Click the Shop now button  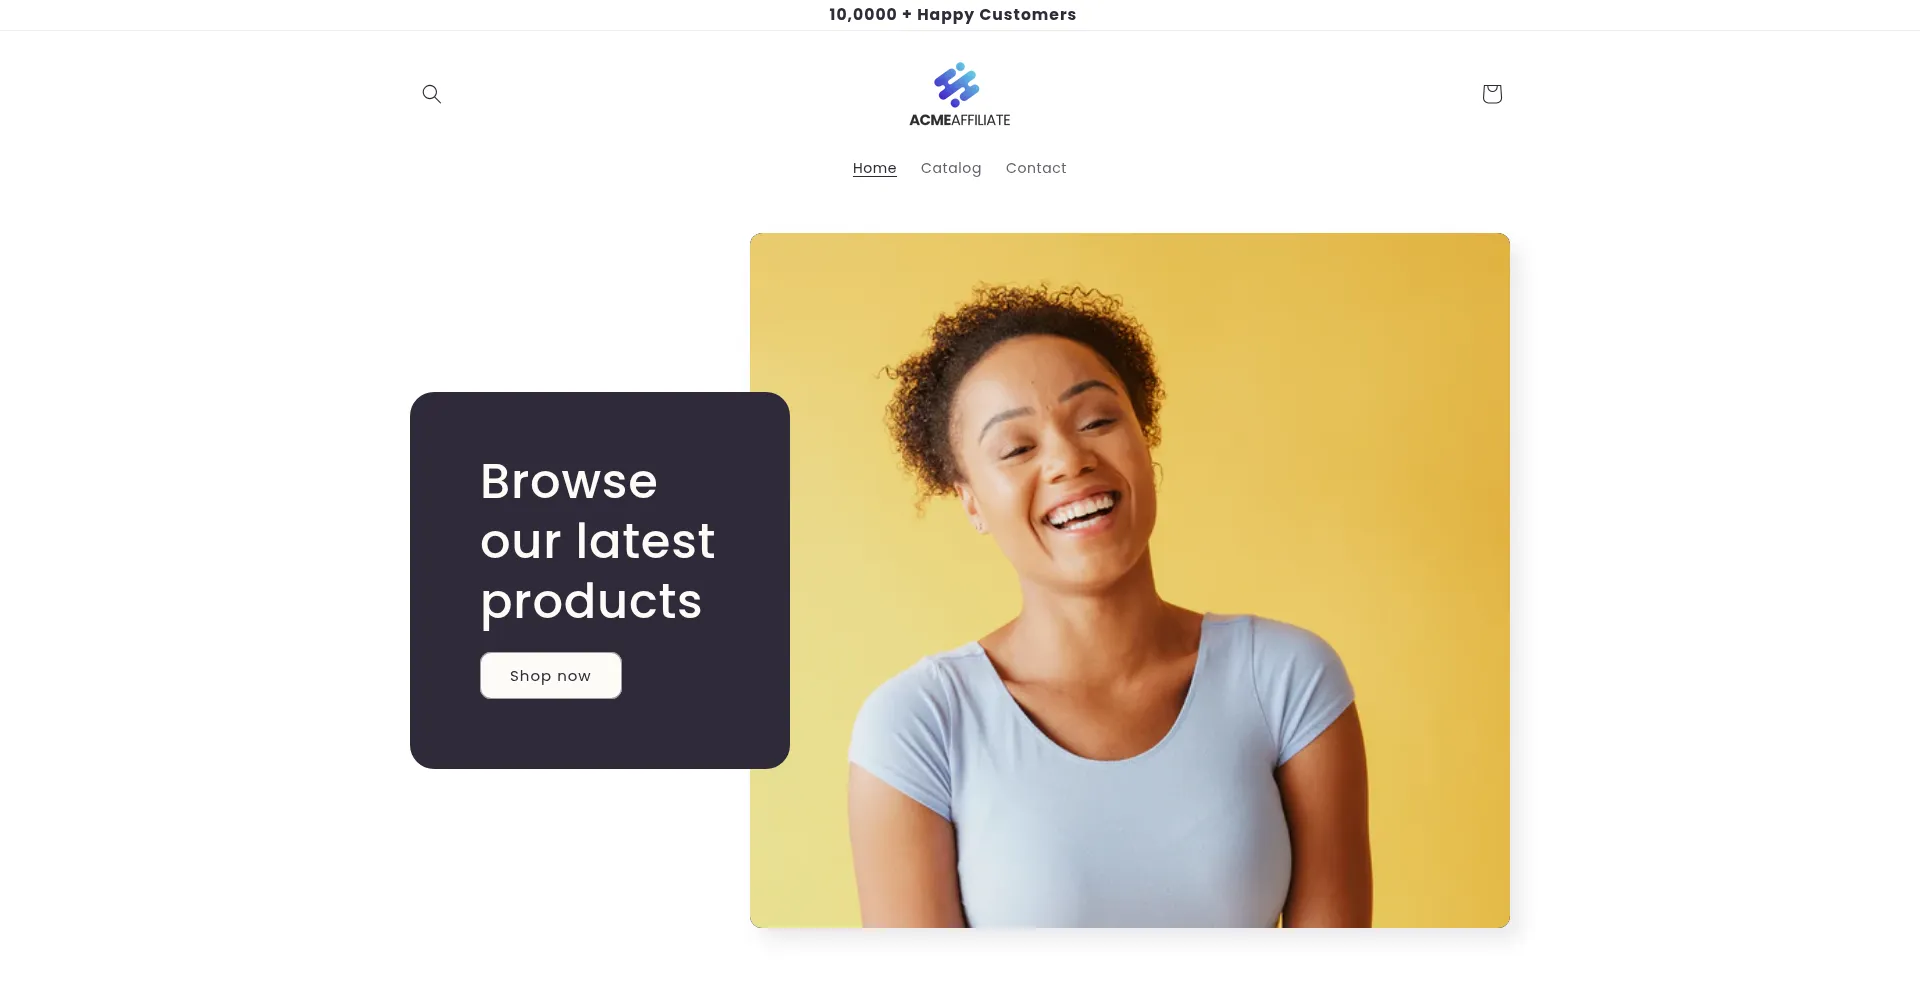pyautogui.click(x=550, y=676)
